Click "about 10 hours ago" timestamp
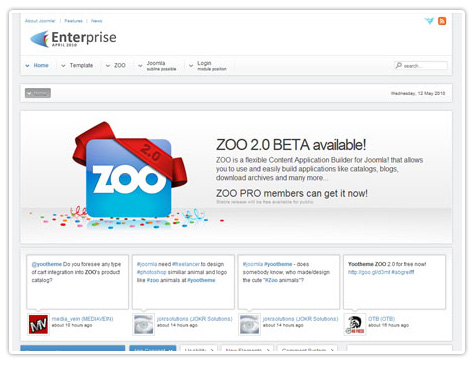Viewport: 475px width, 365px height. click(x=72, y=325)
